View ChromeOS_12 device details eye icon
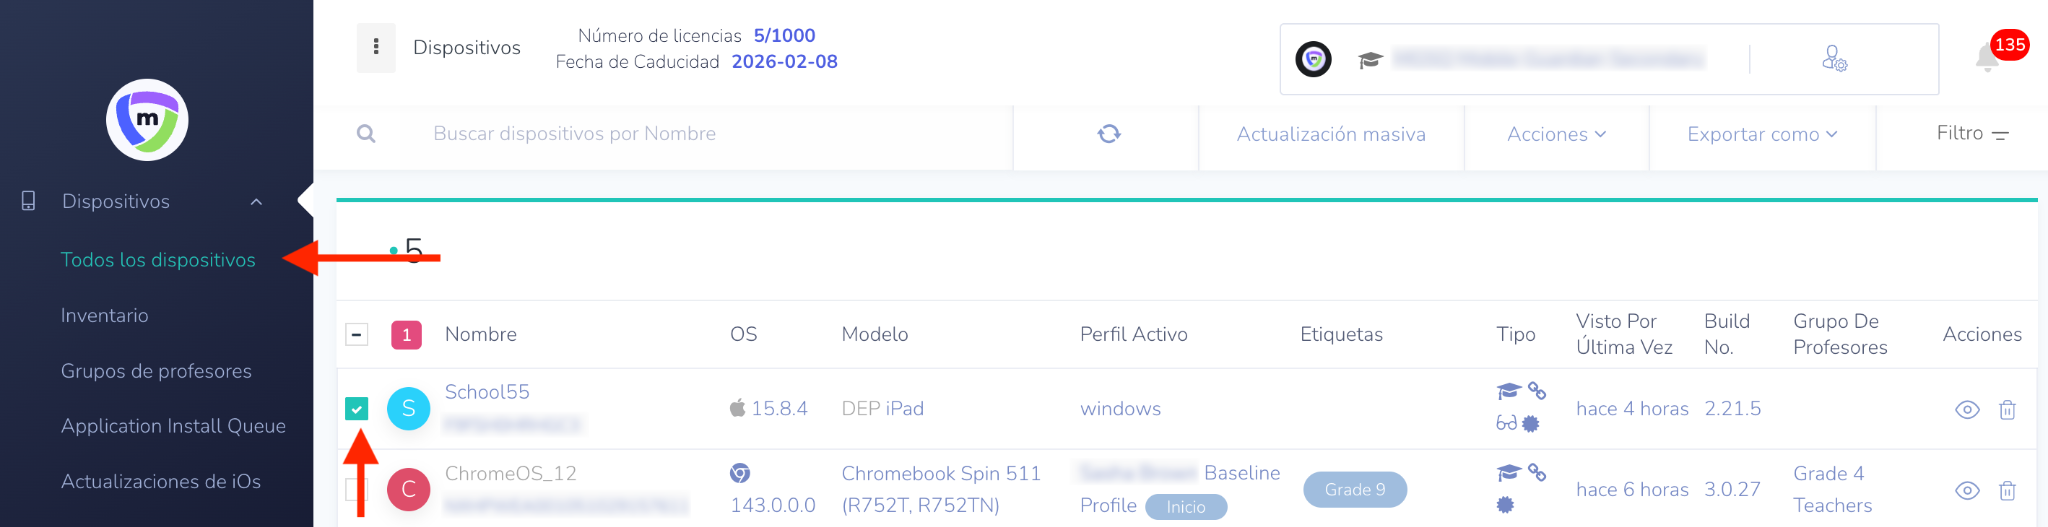The image size is (2048, 527). (x=1967, y=491)
